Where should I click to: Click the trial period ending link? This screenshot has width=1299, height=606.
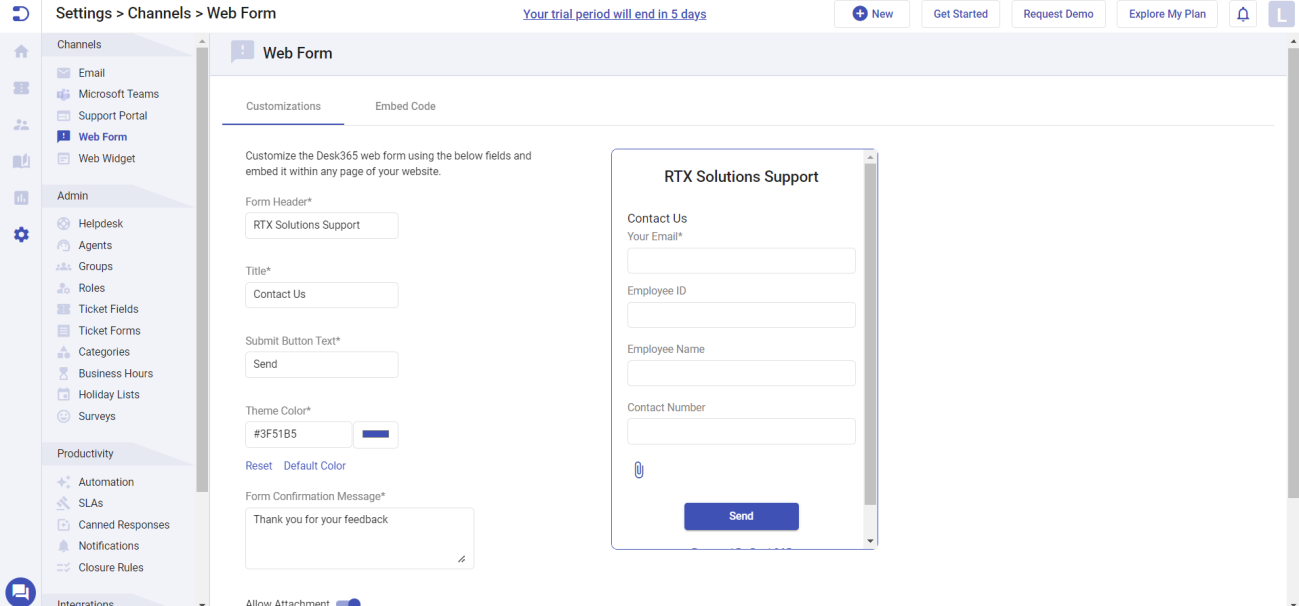coord(614,14)
